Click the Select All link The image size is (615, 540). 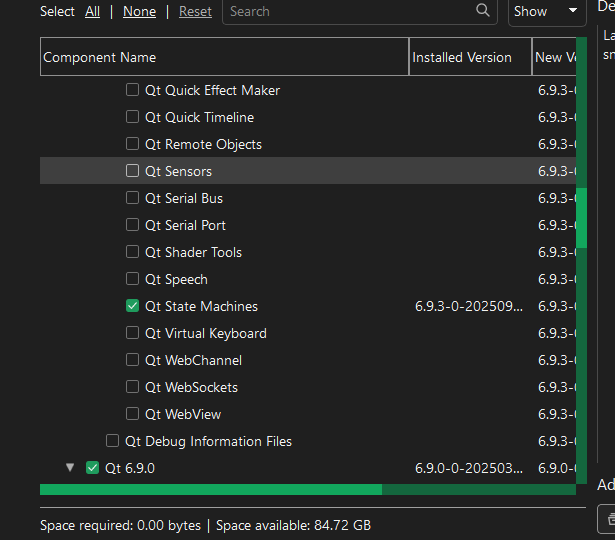92,11
